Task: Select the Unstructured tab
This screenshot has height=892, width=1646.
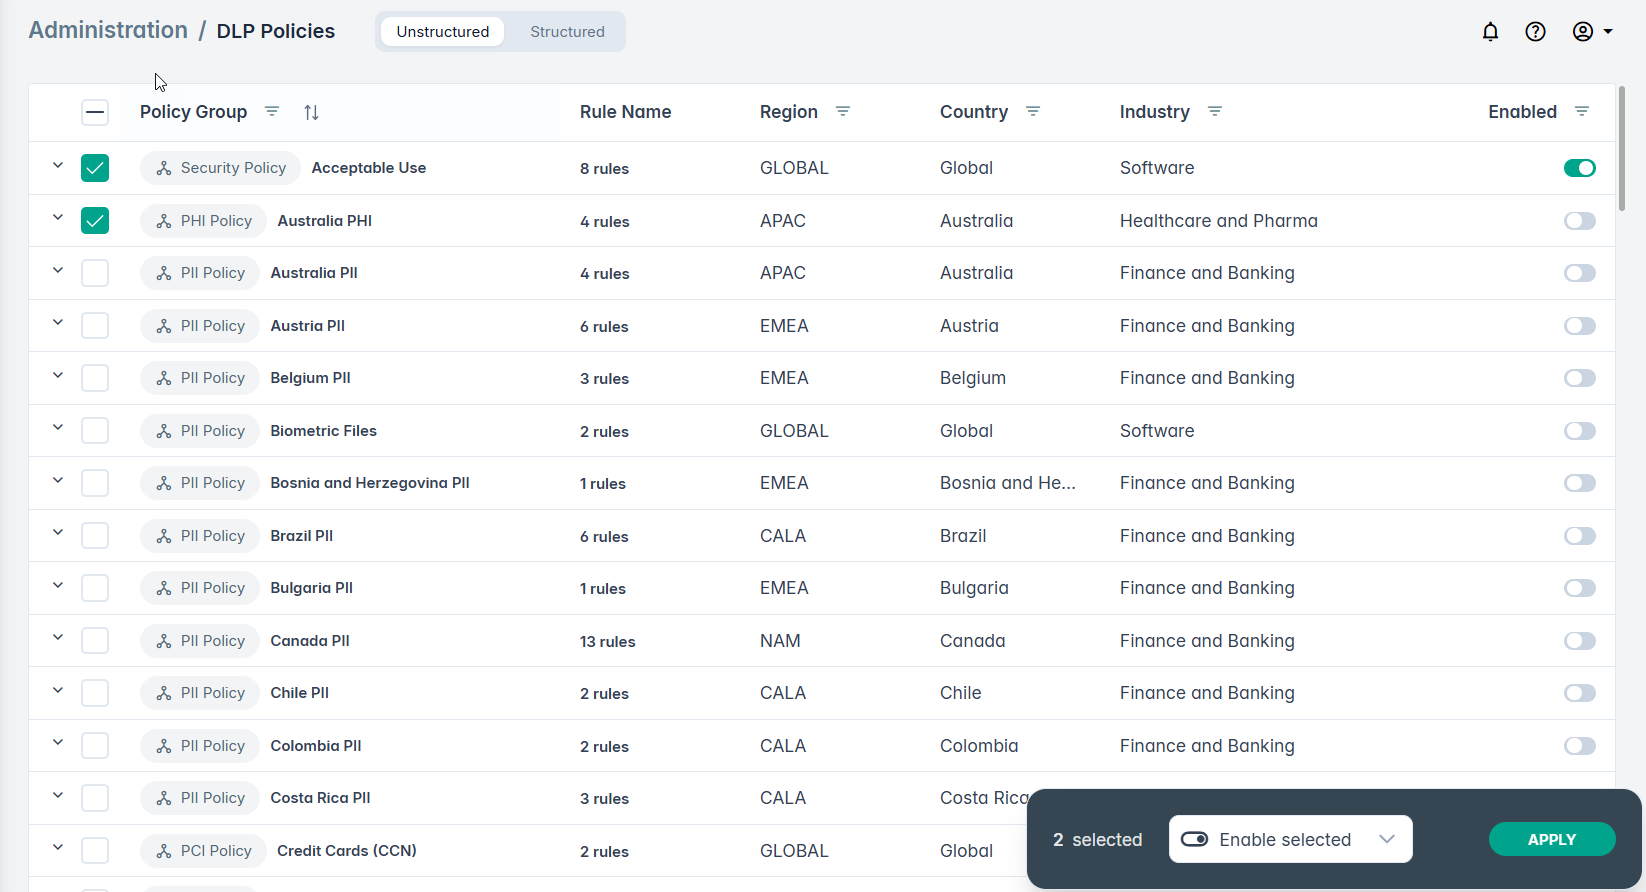Action: tap(442, 32)
